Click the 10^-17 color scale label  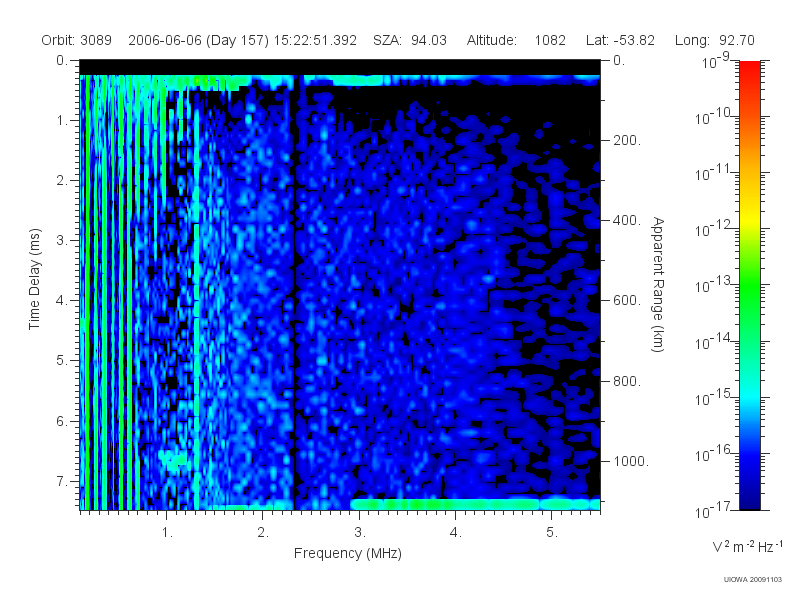point(712,509)
